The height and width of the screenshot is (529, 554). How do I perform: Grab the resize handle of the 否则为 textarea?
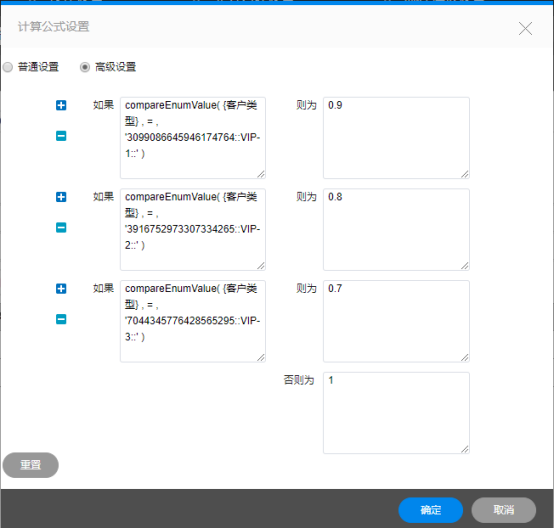pos(465,449)
